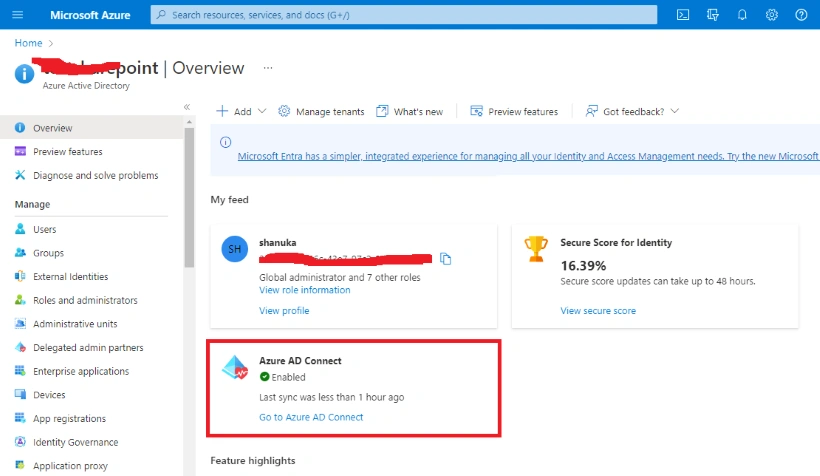
Task: Open the Microsoft Entra banner link
Action: click(x=528, y=156)
